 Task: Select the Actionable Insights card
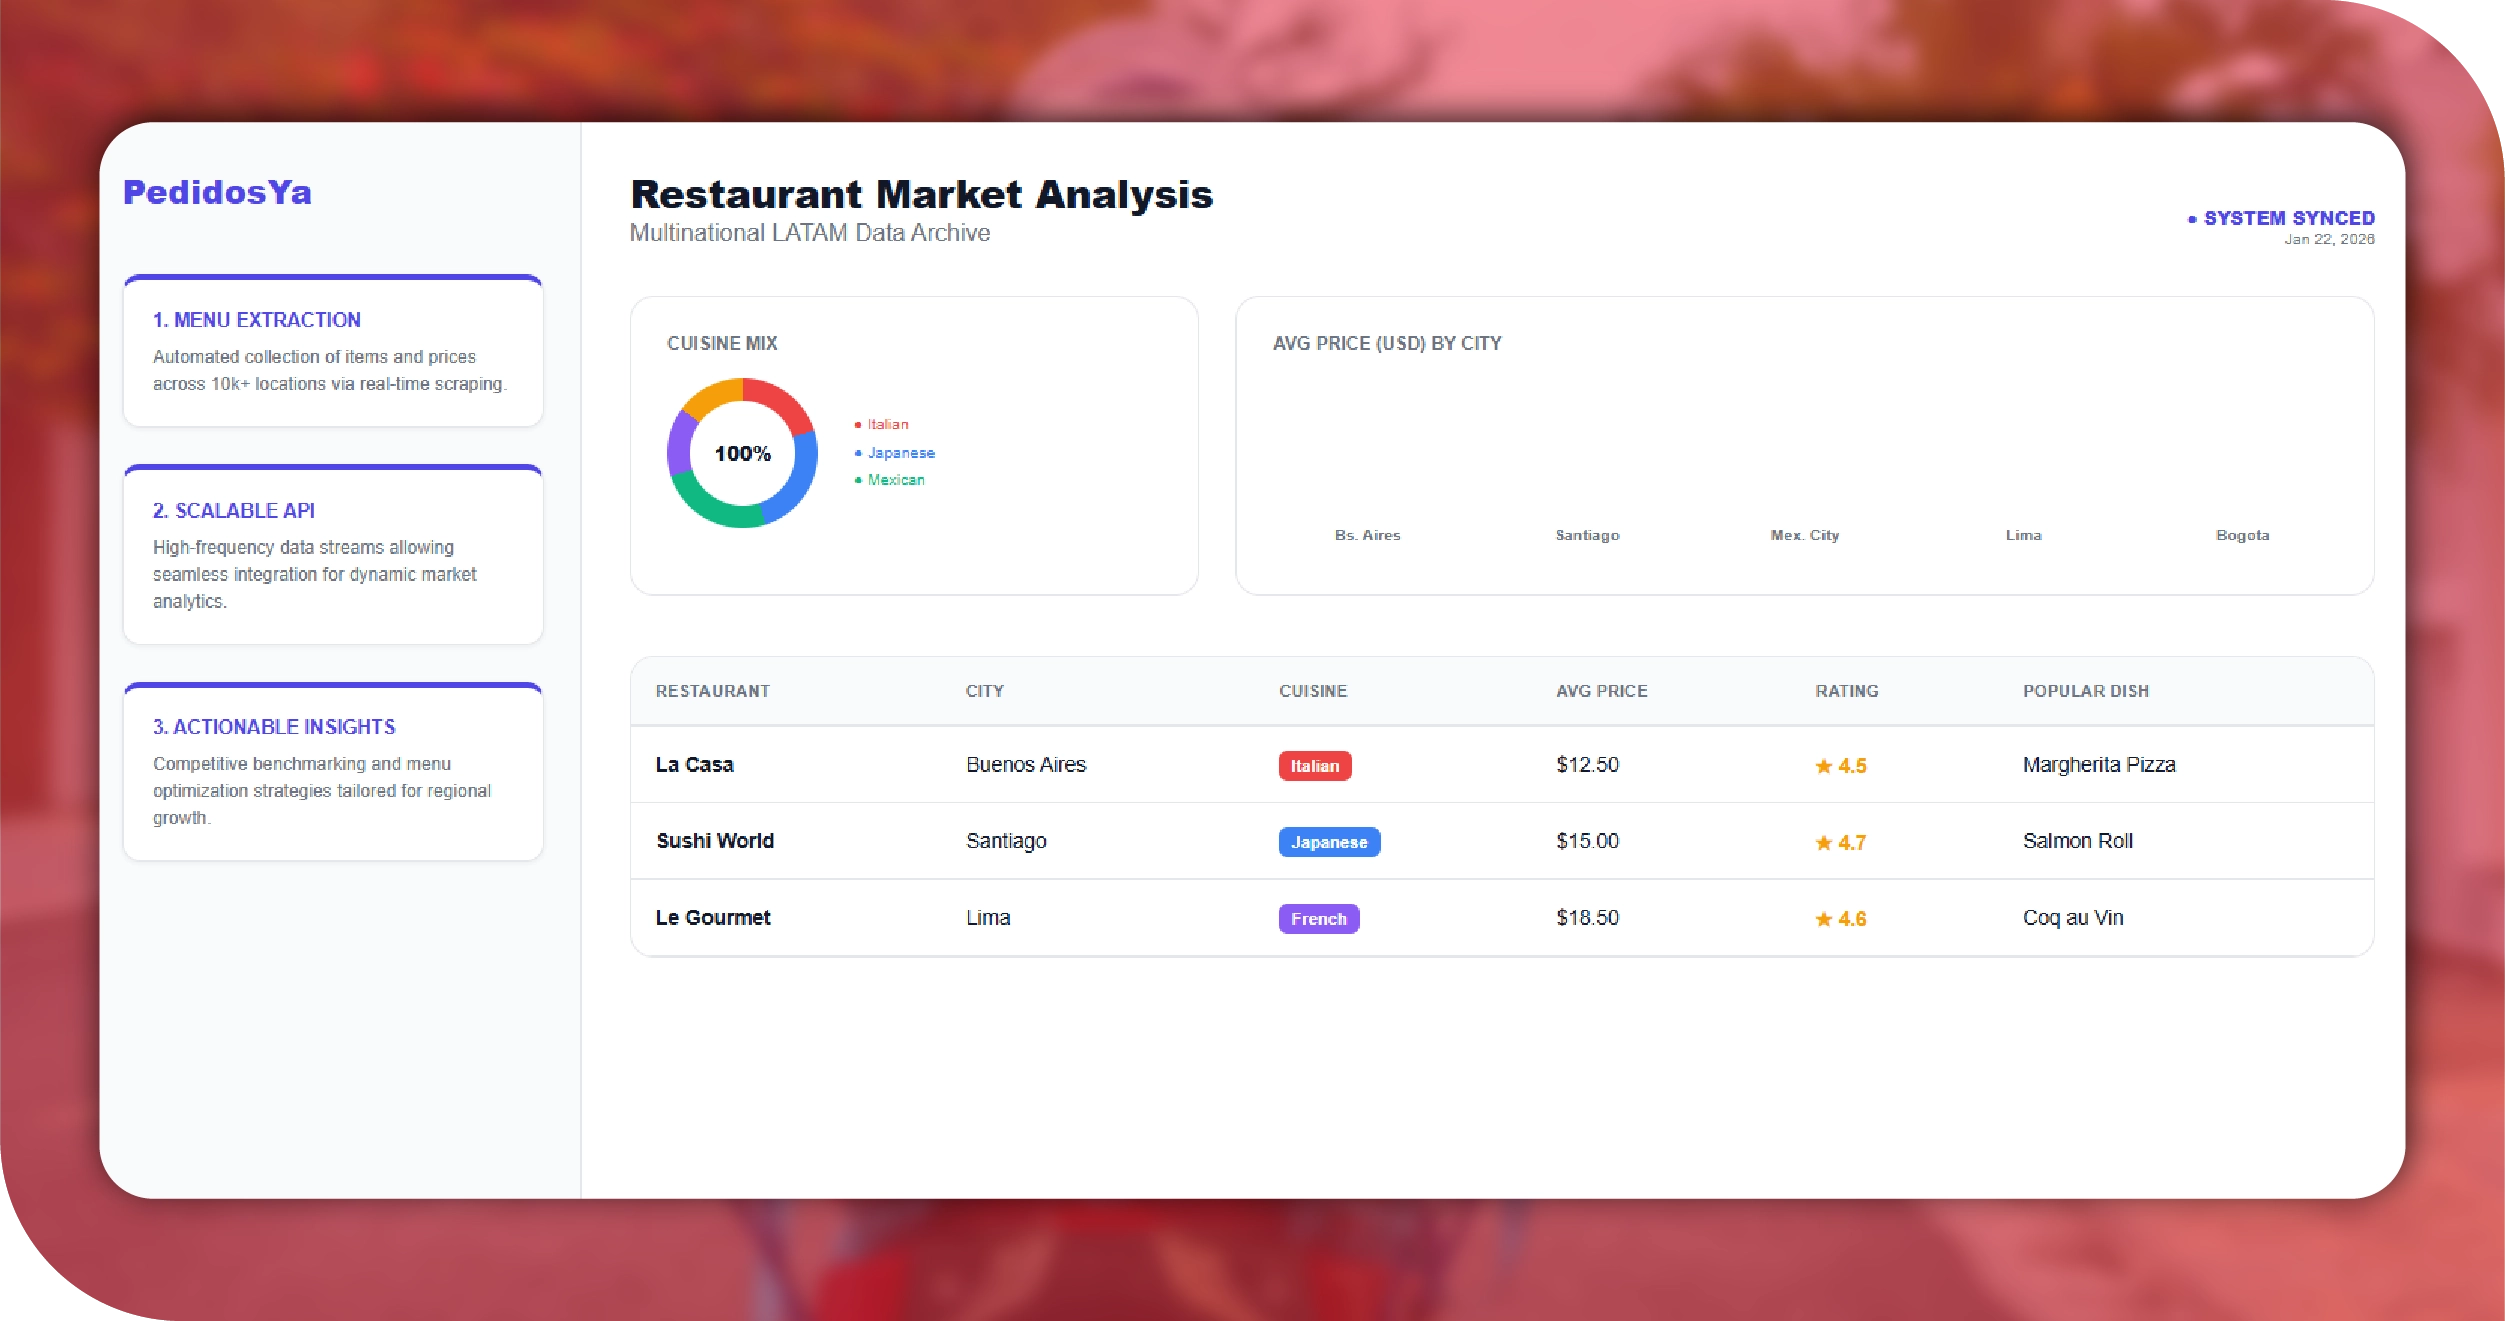332,771
